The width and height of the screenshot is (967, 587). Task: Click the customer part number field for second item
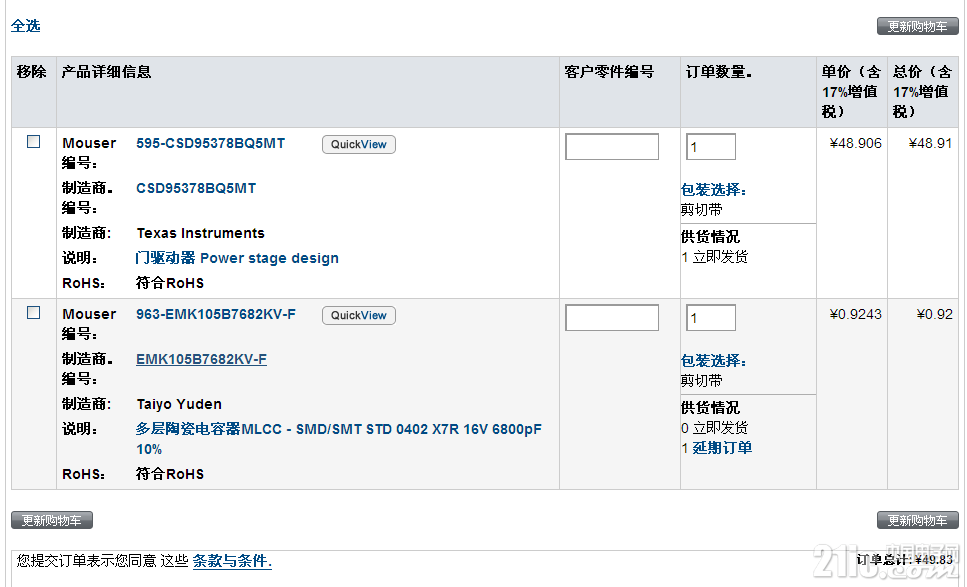point(612,318)
